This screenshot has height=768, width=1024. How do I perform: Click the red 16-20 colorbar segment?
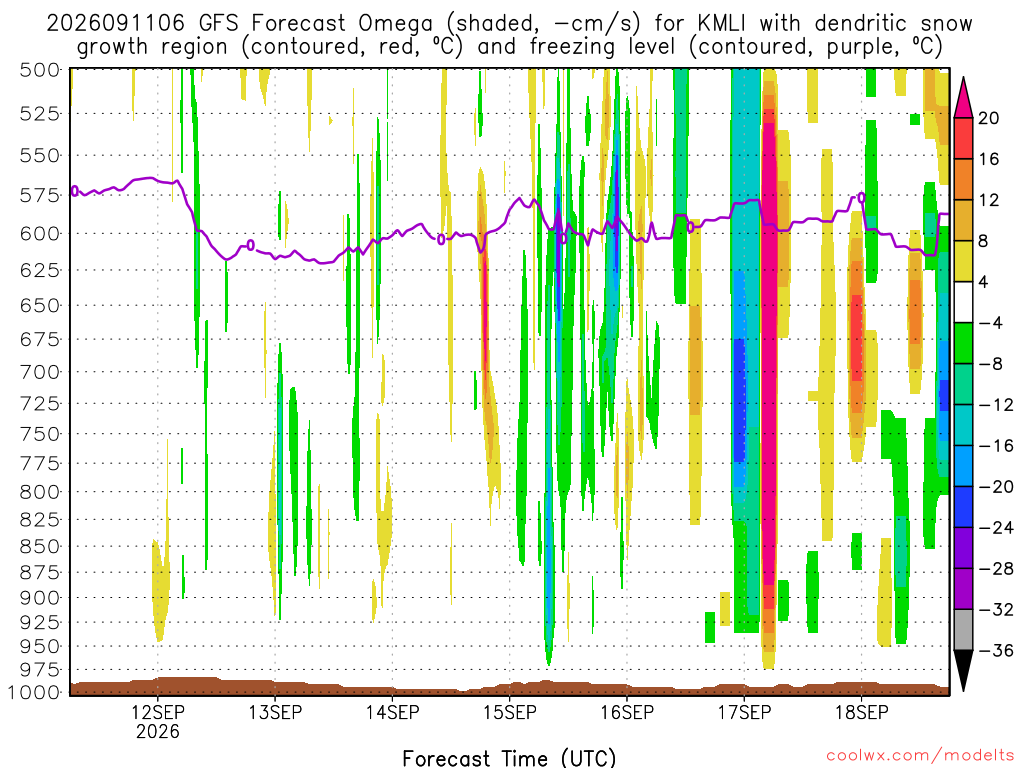pyautogui.click(x=963, y=138)
